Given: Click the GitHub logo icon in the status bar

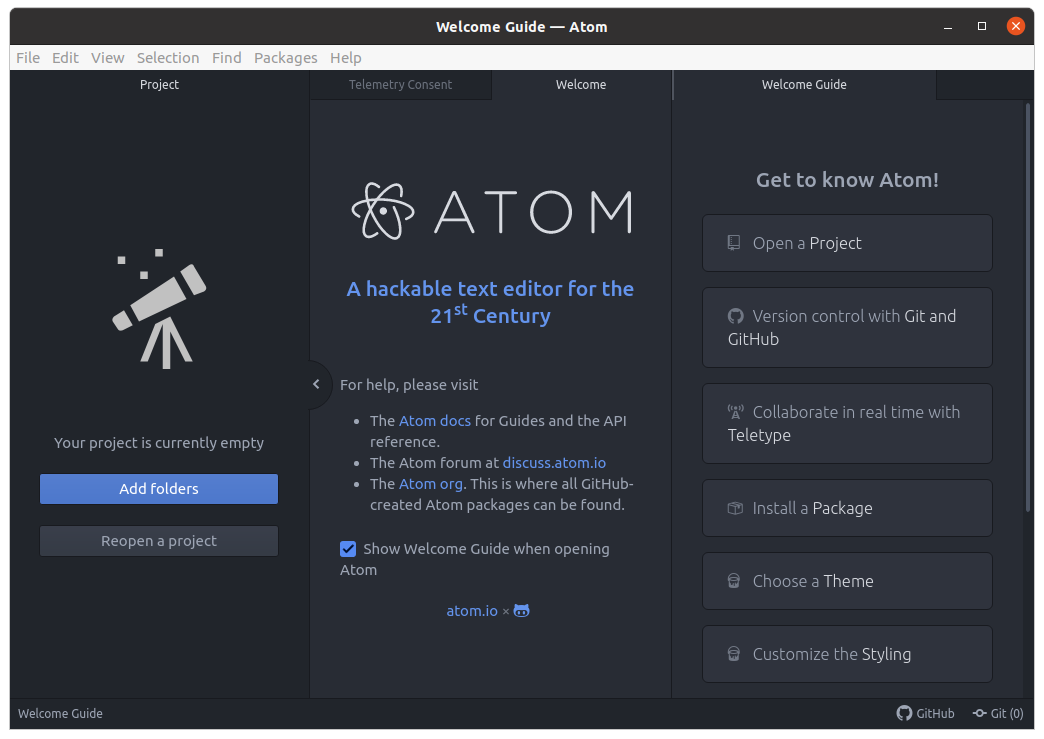Looking at the screenshot, I should click(x=904, y=713).
